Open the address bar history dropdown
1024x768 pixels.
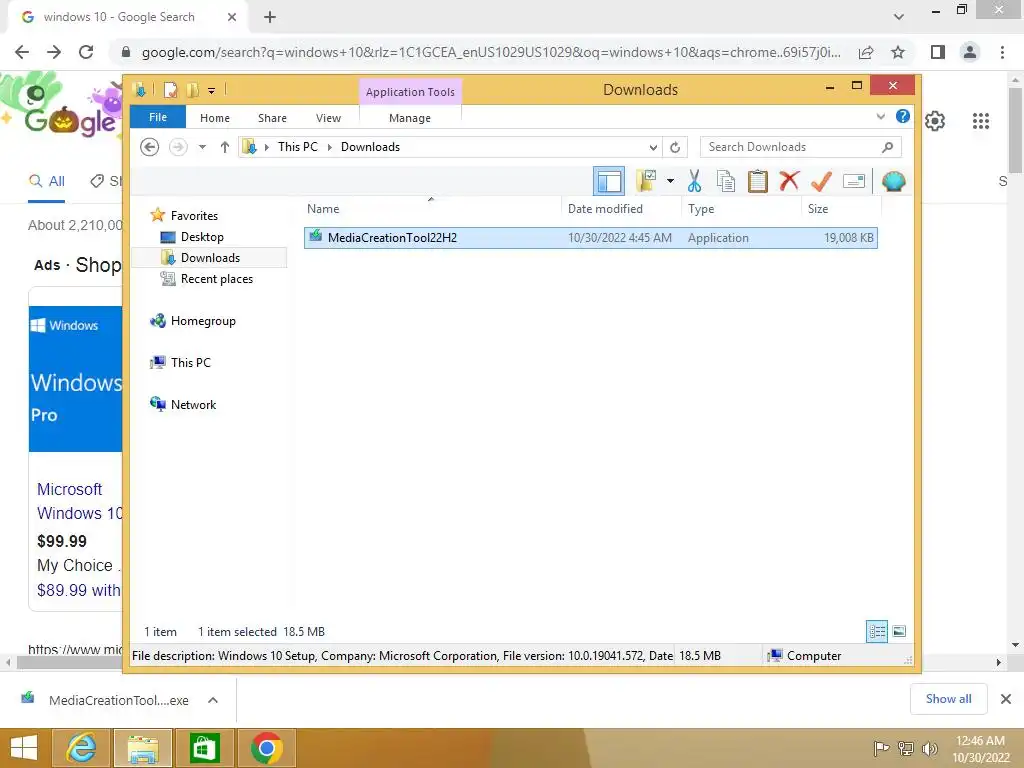tap(653, 147)
